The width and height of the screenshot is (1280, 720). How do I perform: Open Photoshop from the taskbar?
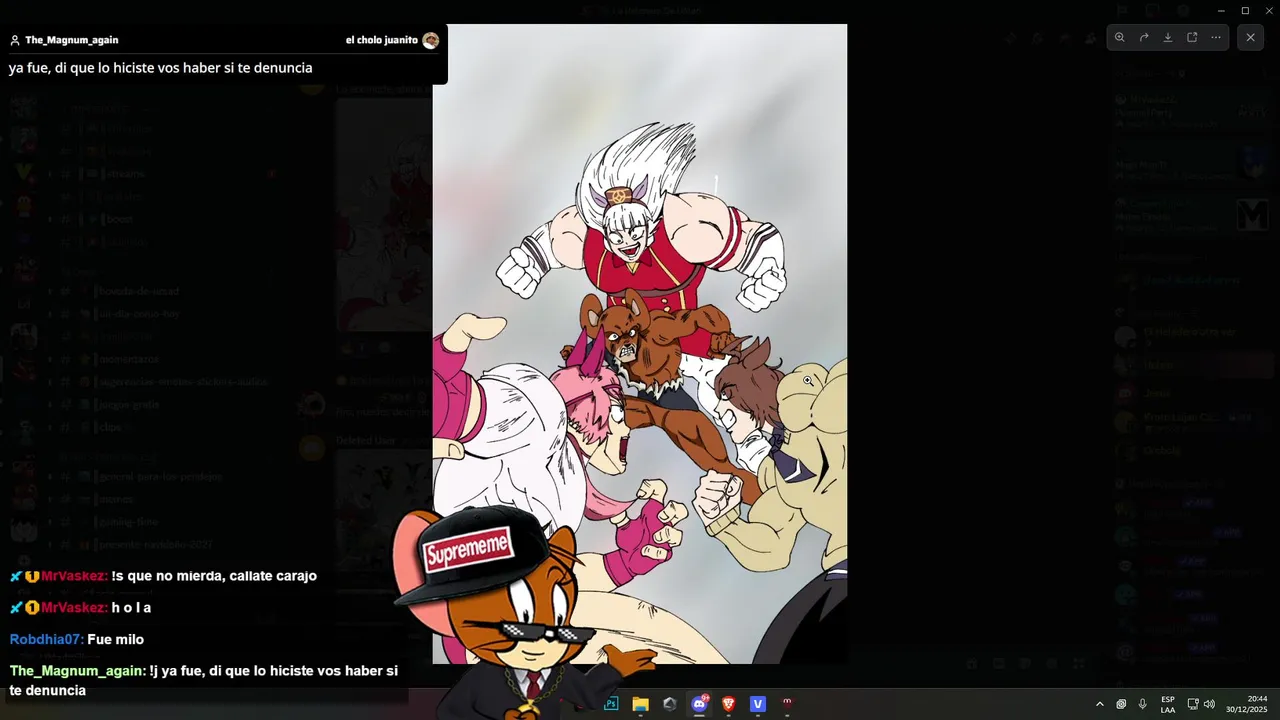pos(611,704)
